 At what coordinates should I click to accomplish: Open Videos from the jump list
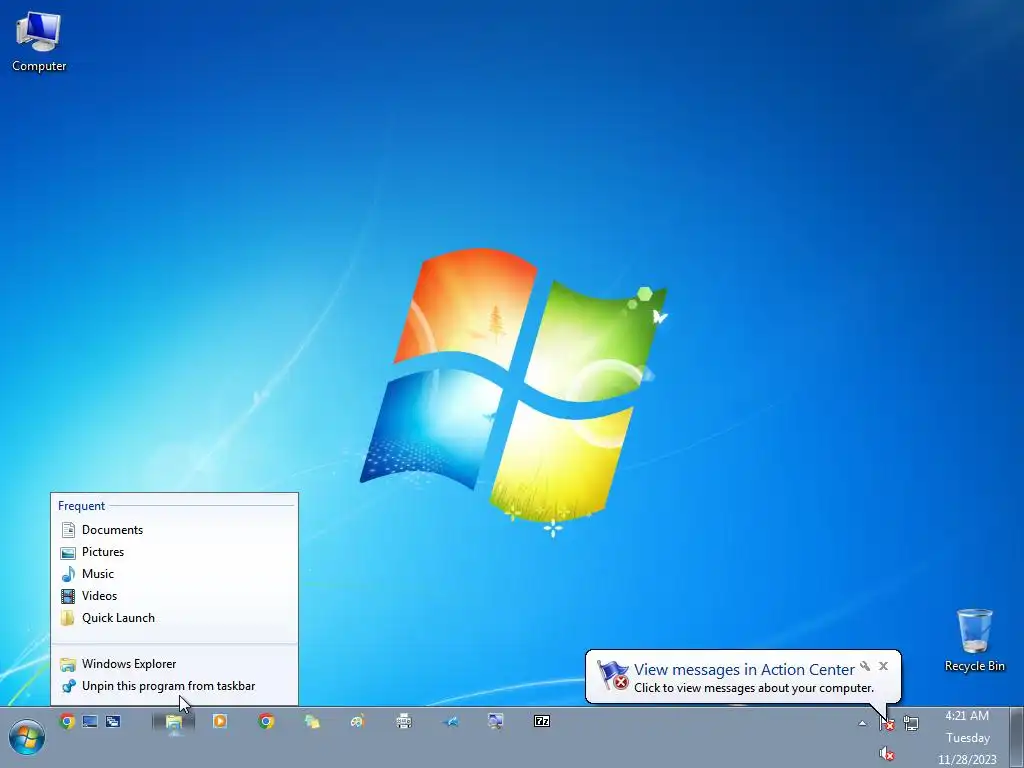tap(174, 596)
